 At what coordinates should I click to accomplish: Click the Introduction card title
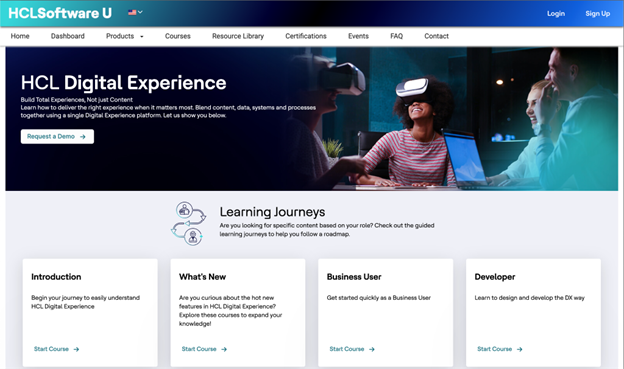click(56, 277)
